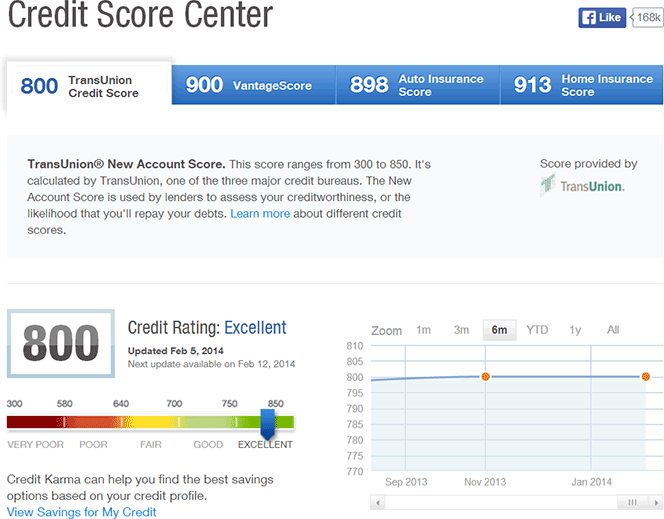Click the Credit Score Center heading
This screenshot has width=664, height=519.
coord(140,14)
